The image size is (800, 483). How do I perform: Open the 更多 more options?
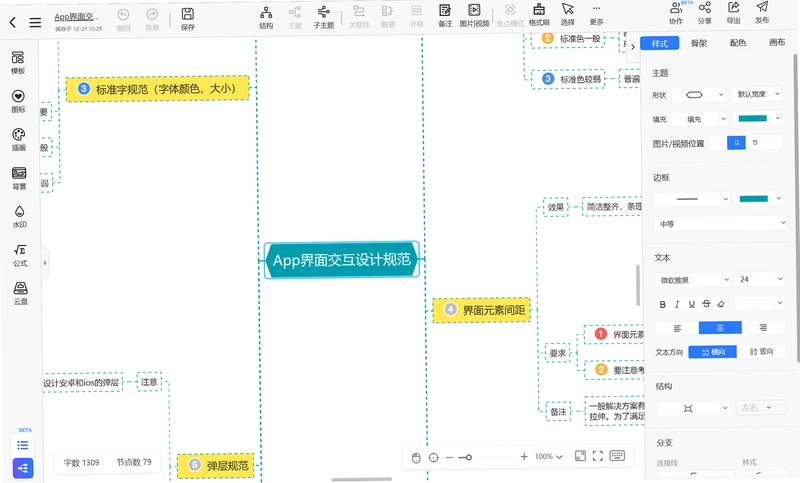(x=596, y=15)
